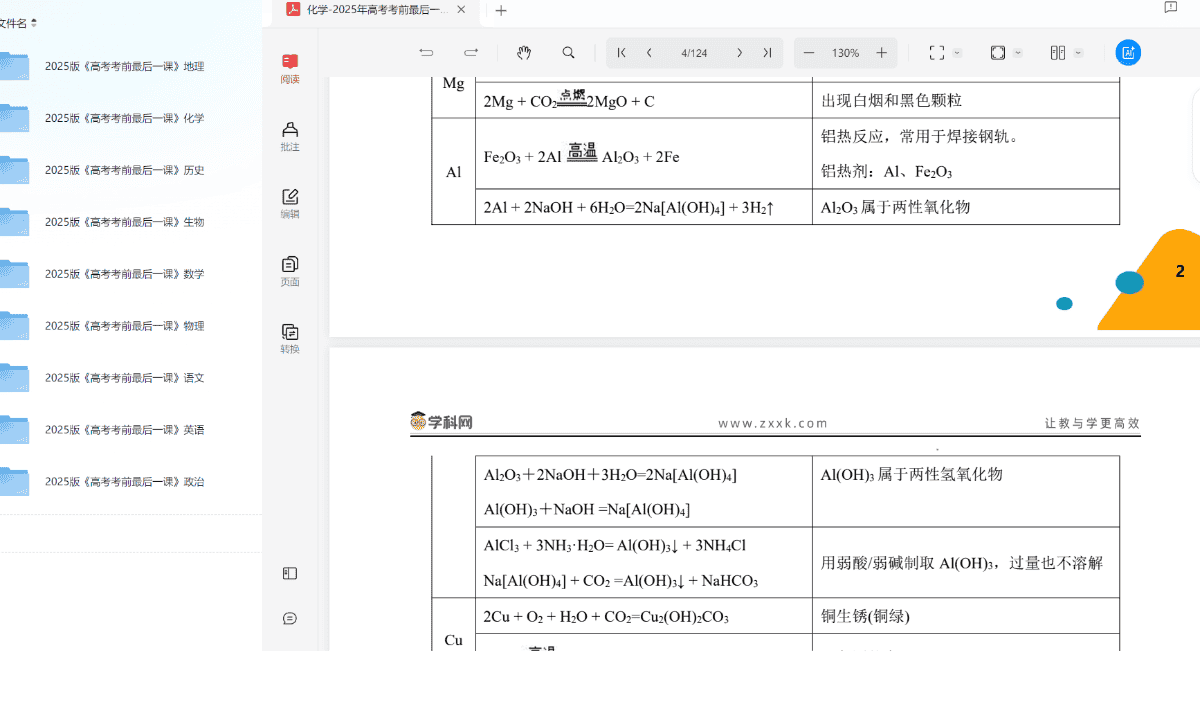Switch to 阅读 reading mode
This screenshot has height=702, width=1200.
pos(290,68)
